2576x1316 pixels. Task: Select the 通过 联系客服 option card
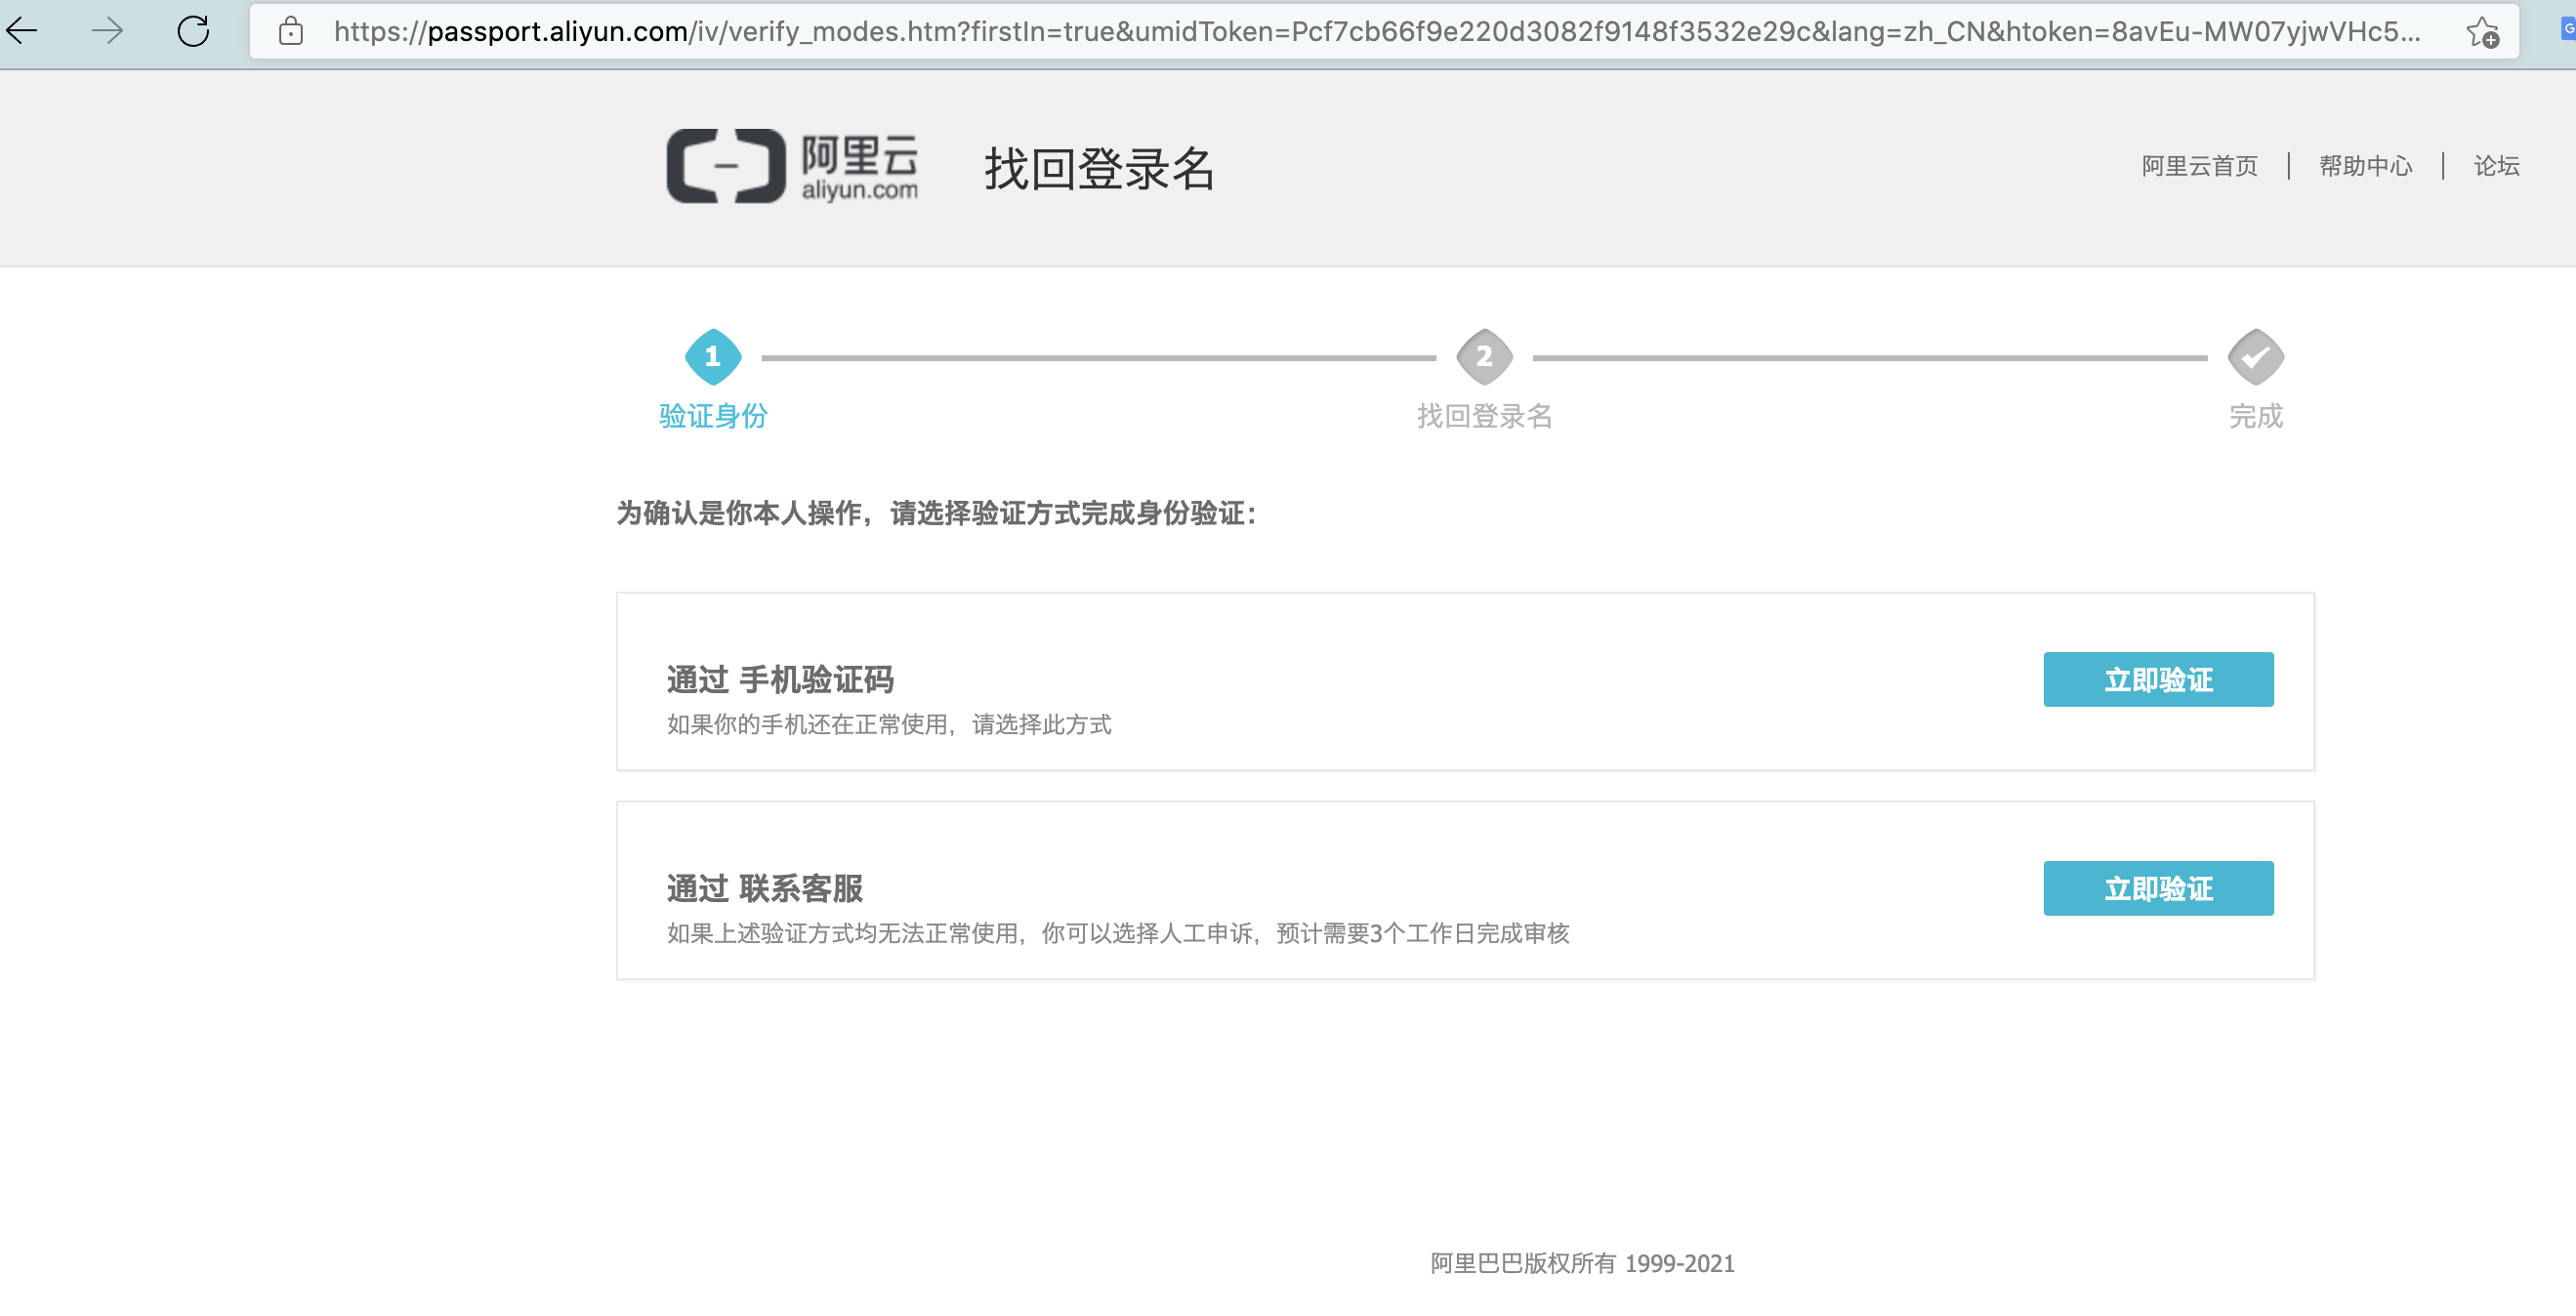tap(1465, 890)
